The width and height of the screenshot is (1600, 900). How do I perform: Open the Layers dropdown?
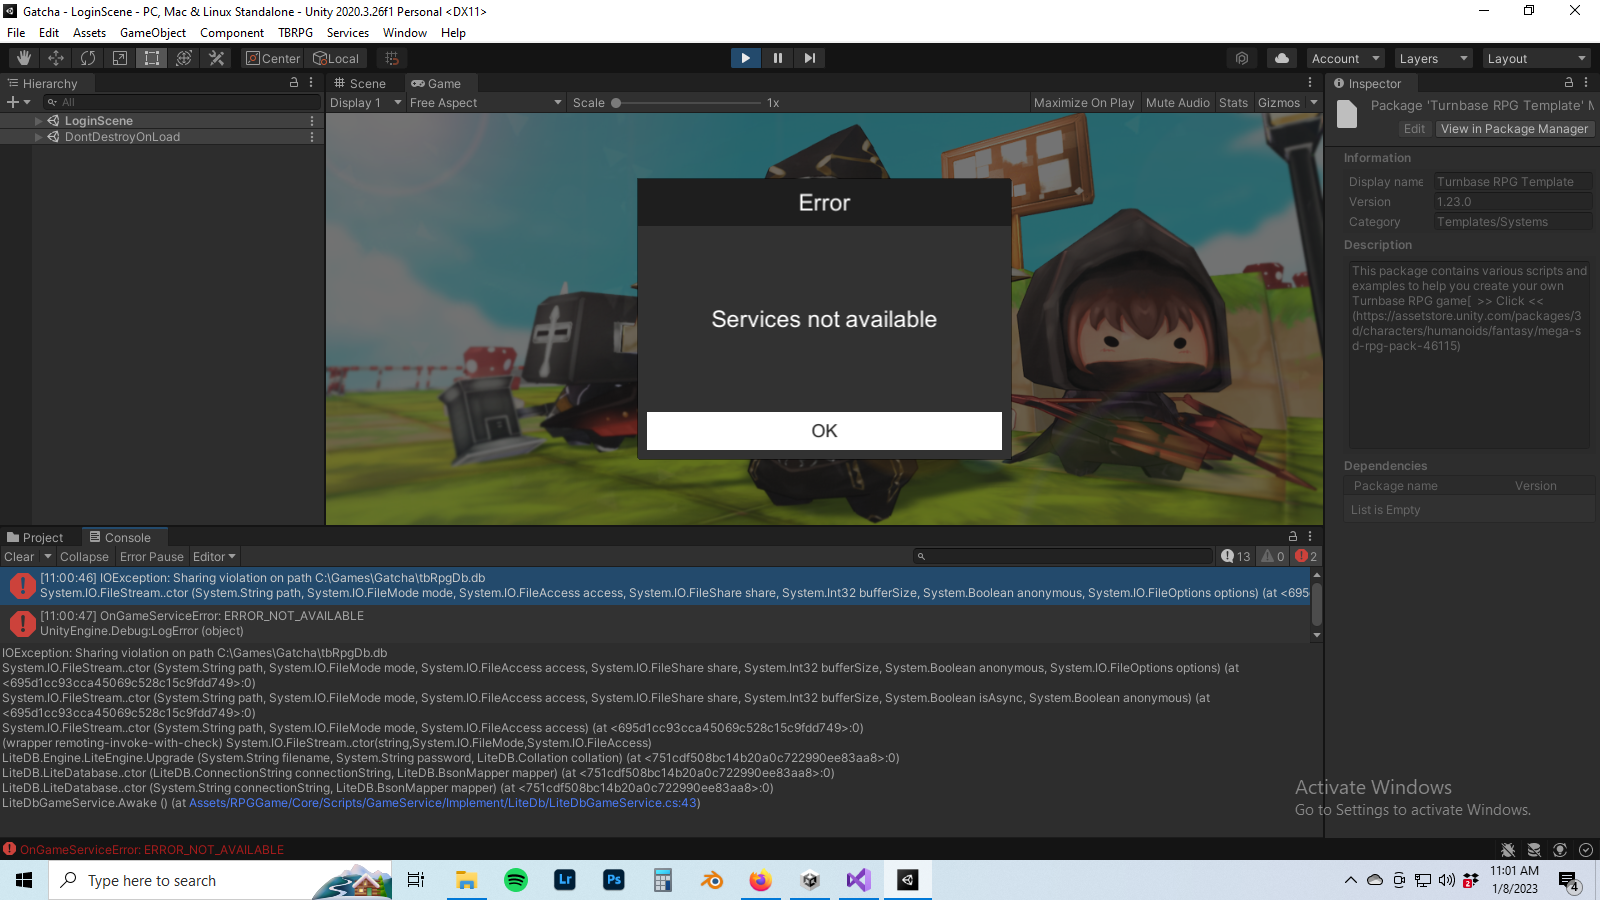[1432, 57]
